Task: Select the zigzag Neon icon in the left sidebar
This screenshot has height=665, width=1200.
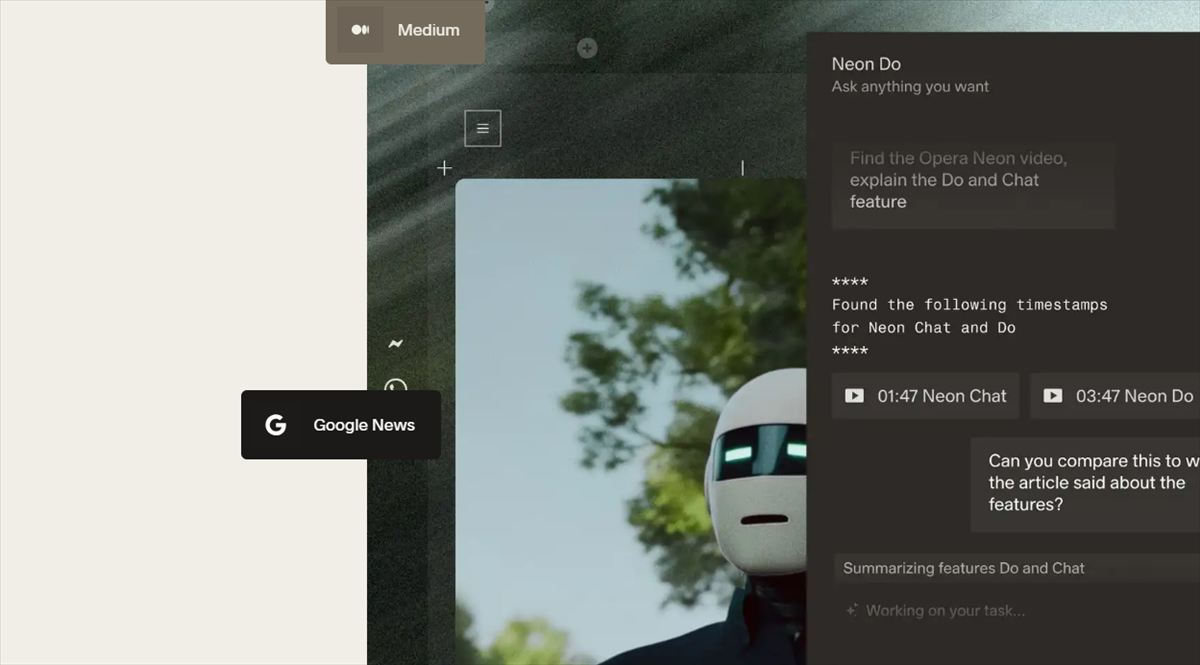Action: (394, 342)
